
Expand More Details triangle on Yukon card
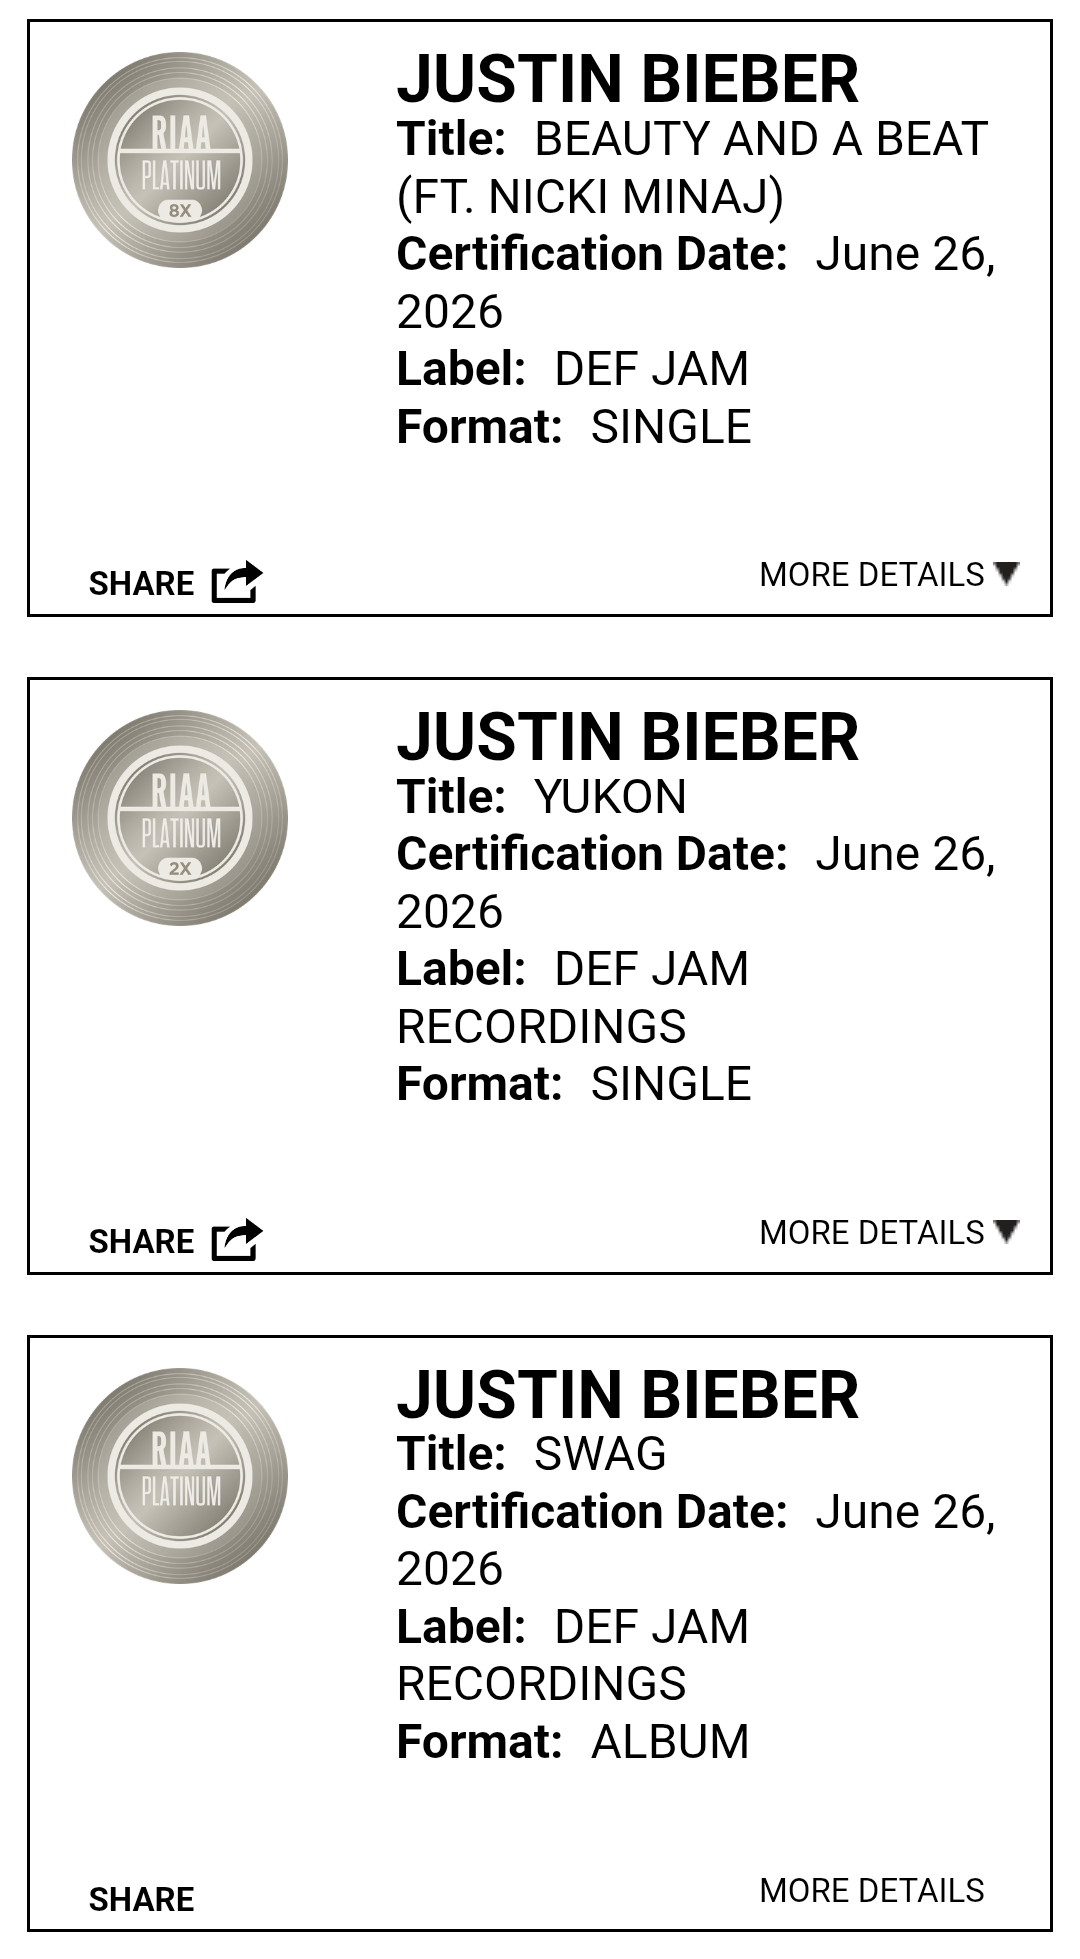tap(1007, 1231)
